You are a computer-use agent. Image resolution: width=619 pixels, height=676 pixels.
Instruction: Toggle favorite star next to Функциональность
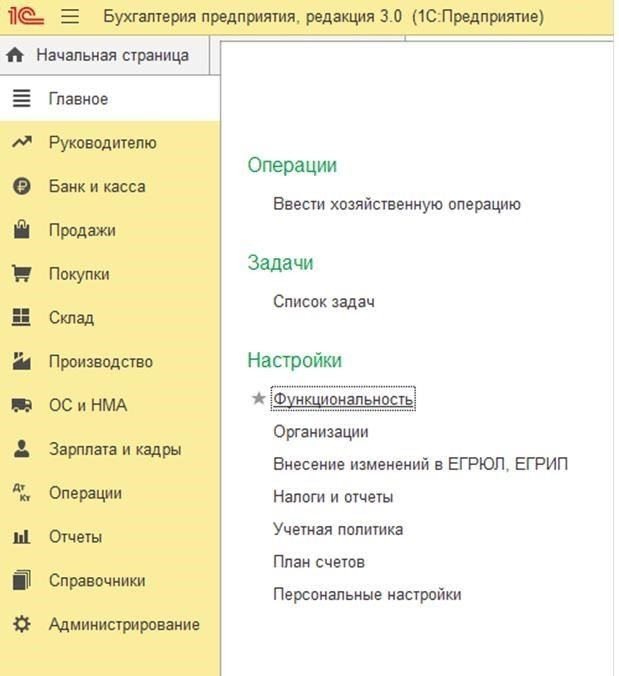(x=259, y=399)
